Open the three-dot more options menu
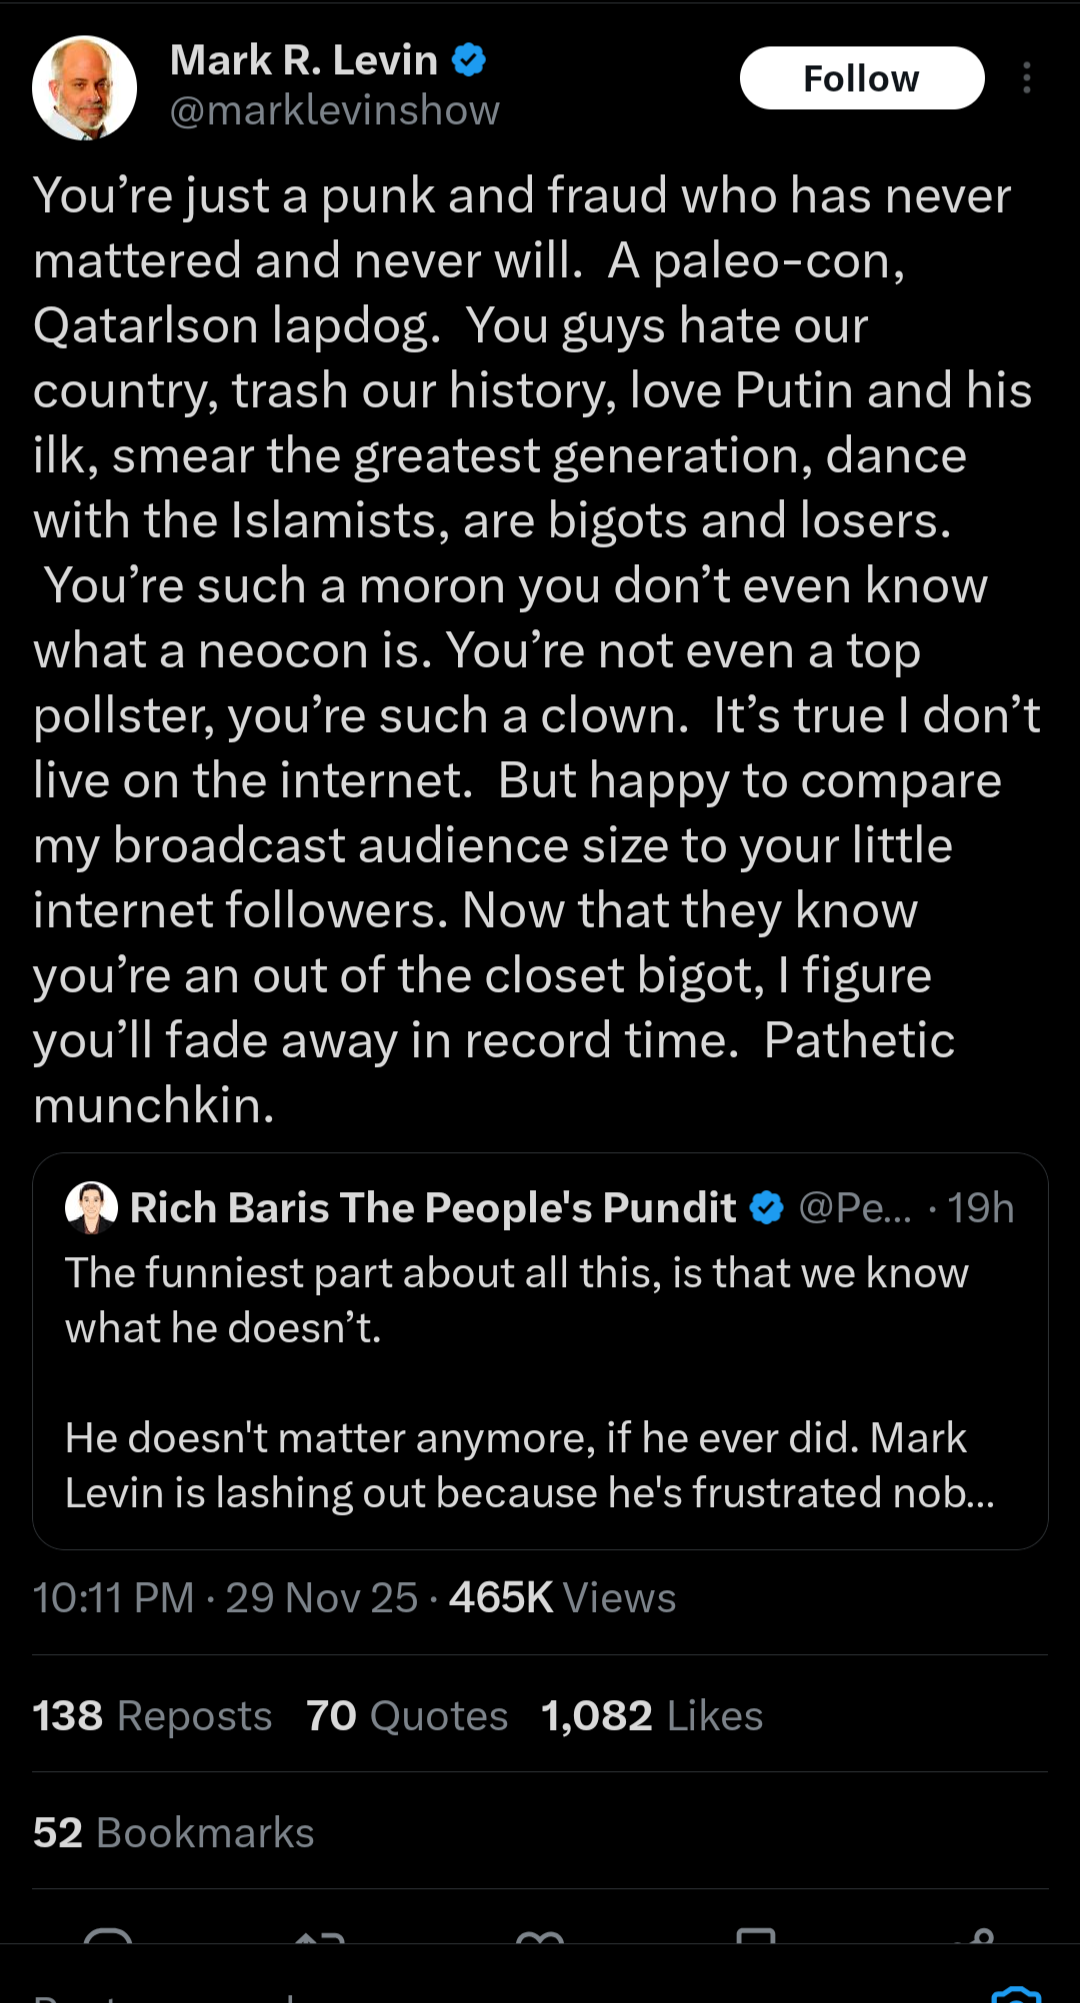 tap(1026, 78)
